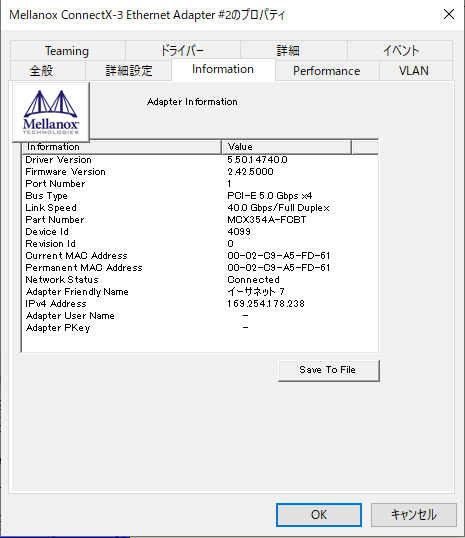
Task: Select the Bus Type row
Action: (200, 196)
